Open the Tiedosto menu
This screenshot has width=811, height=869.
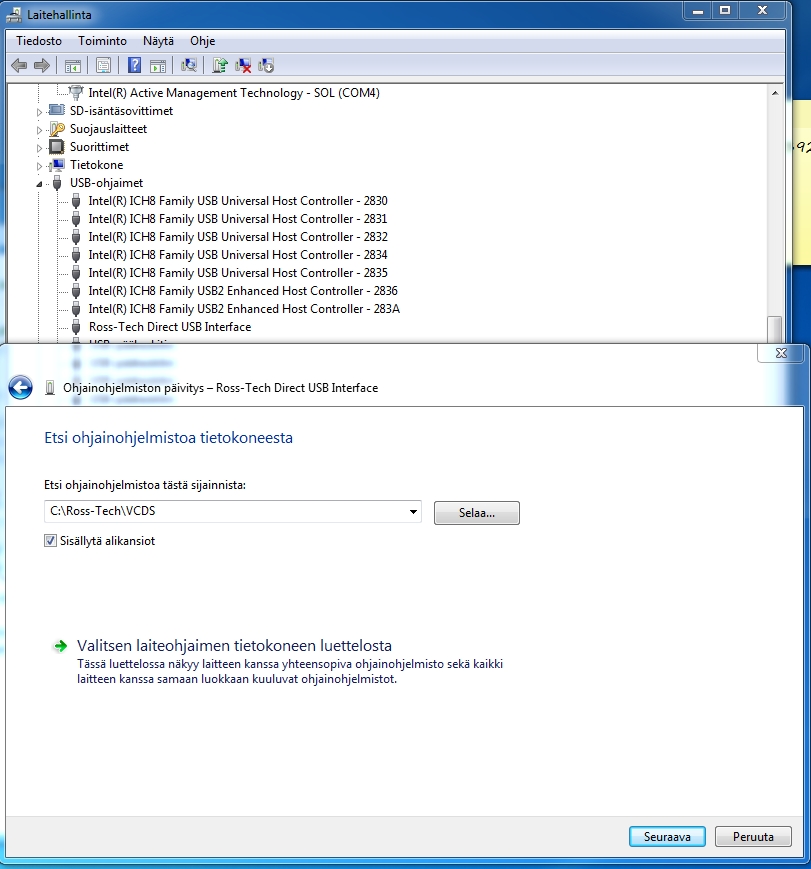click(x=39, y=41)
